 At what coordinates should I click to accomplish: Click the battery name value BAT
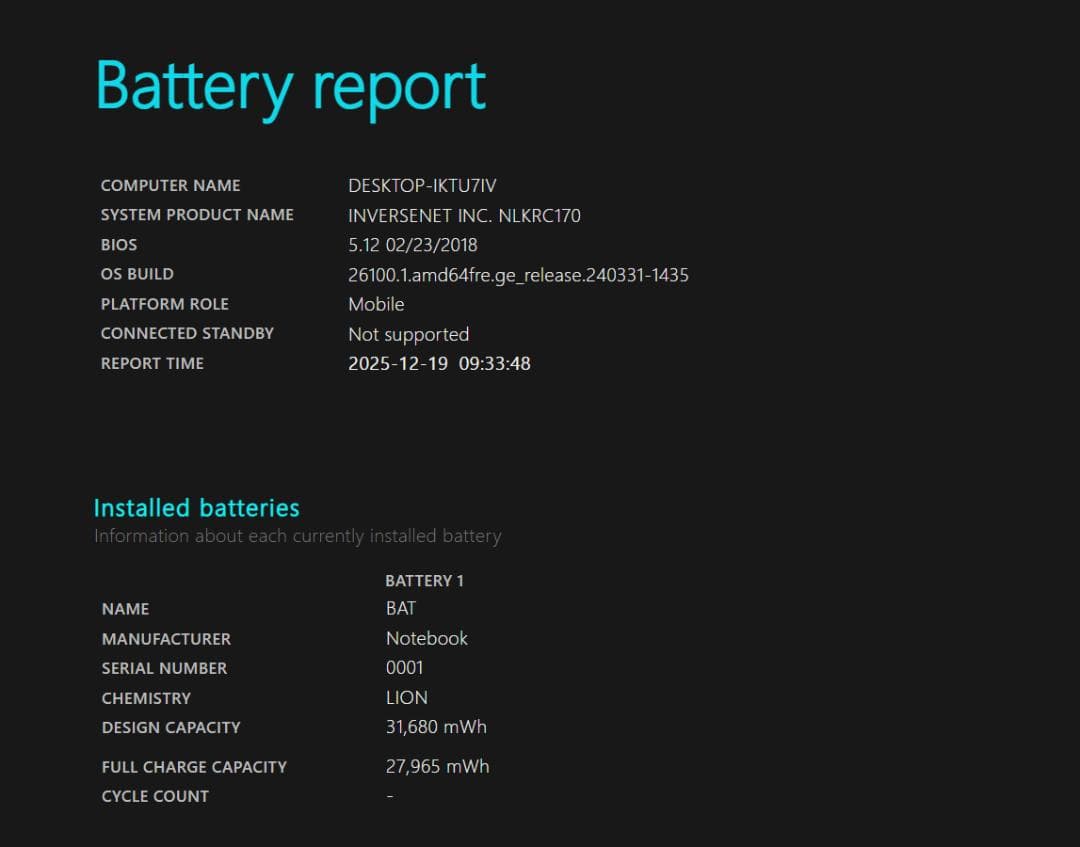tap(400, 608)
